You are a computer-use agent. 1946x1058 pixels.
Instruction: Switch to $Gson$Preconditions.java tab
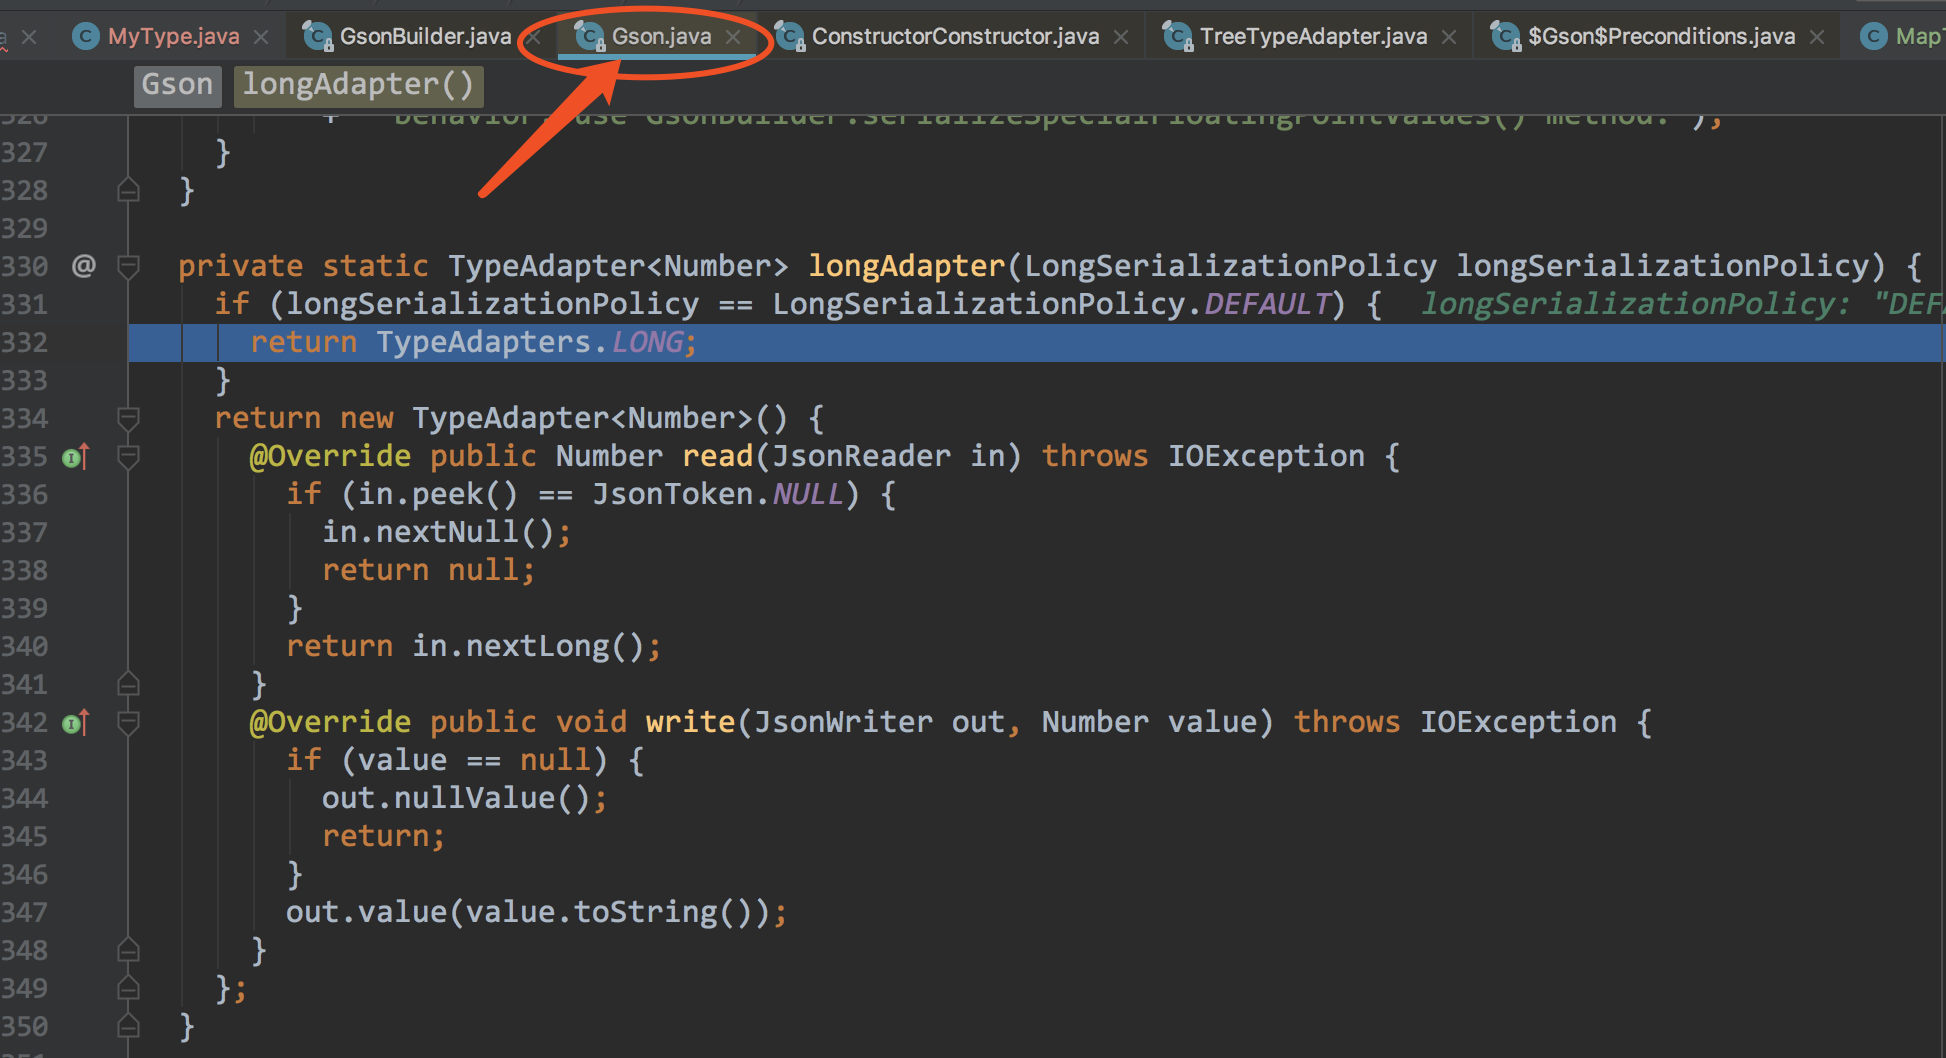pyautogui.click(x=1661, y=37)
